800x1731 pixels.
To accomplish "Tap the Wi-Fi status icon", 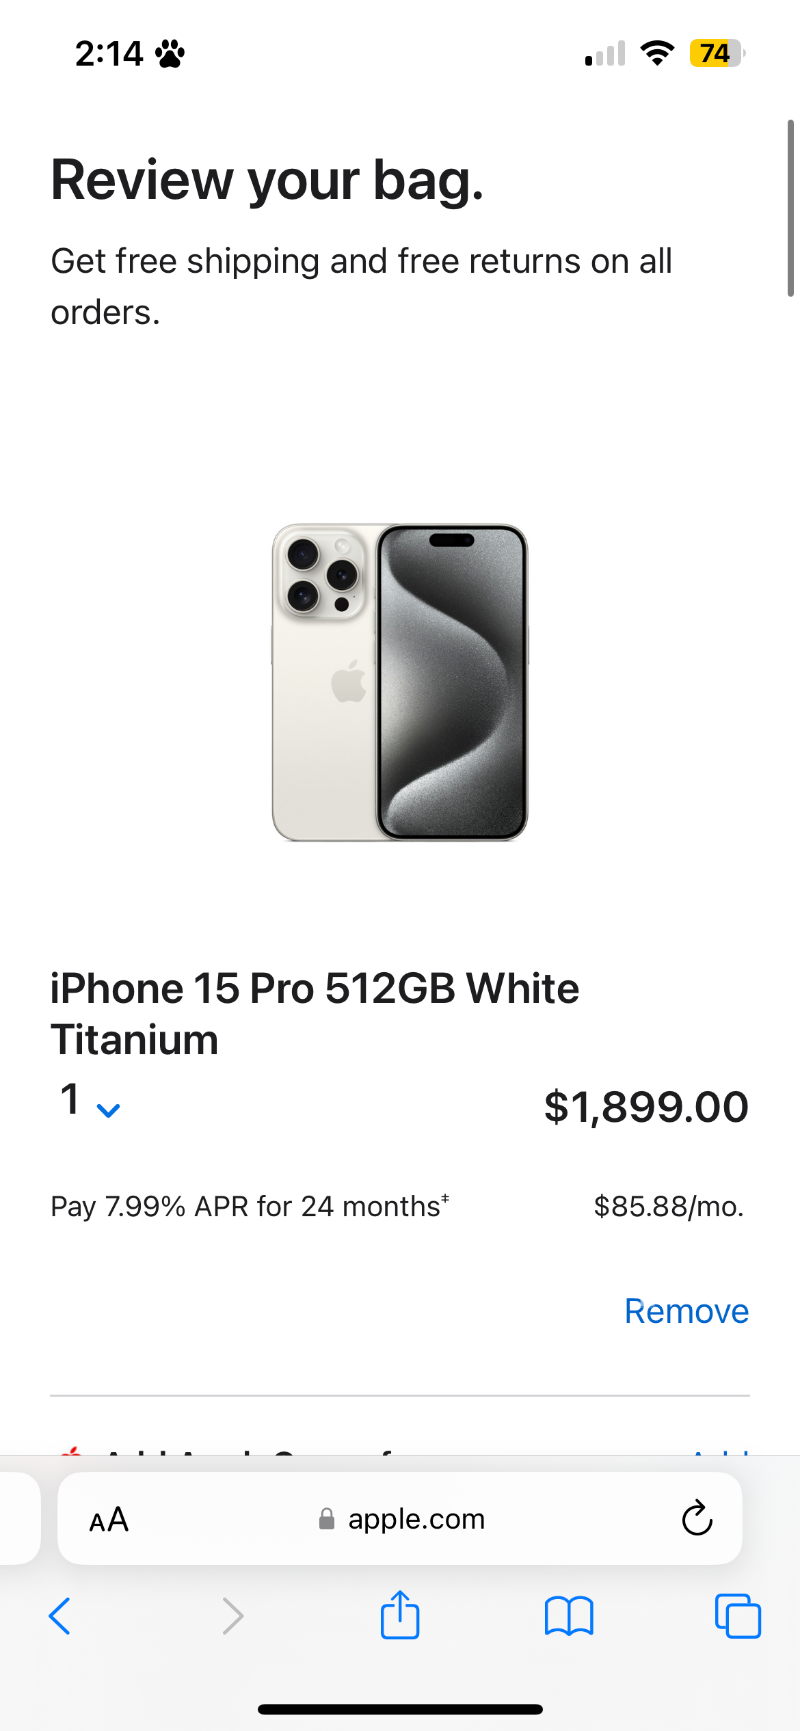I will tap(657, 53).
